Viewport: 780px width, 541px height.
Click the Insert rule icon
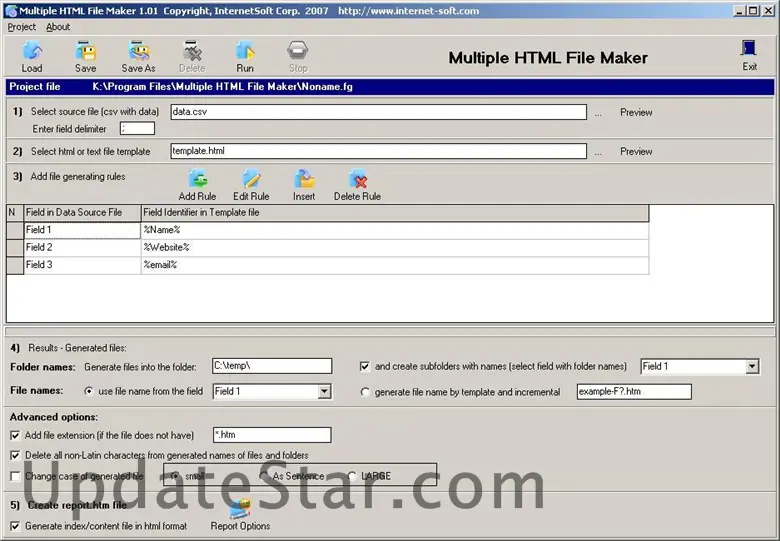pyautogui.click(x=304, y=179)
